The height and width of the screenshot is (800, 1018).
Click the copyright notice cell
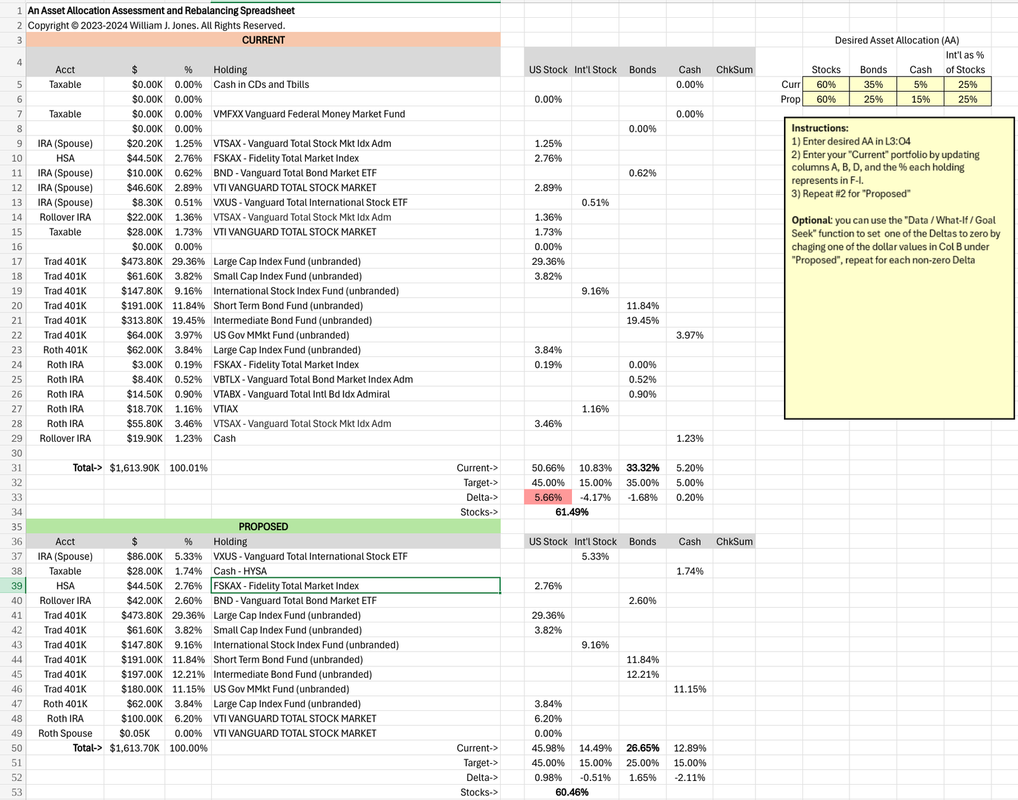(x=156, y=25)
